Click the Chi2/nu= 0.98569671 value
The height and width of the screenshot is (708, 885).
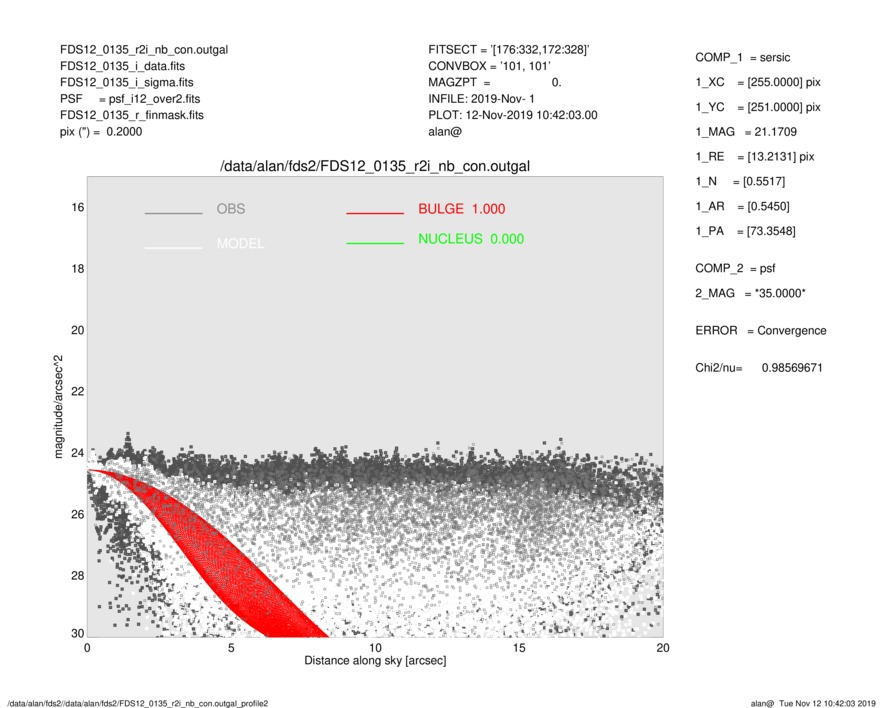(x=759, y=368)
